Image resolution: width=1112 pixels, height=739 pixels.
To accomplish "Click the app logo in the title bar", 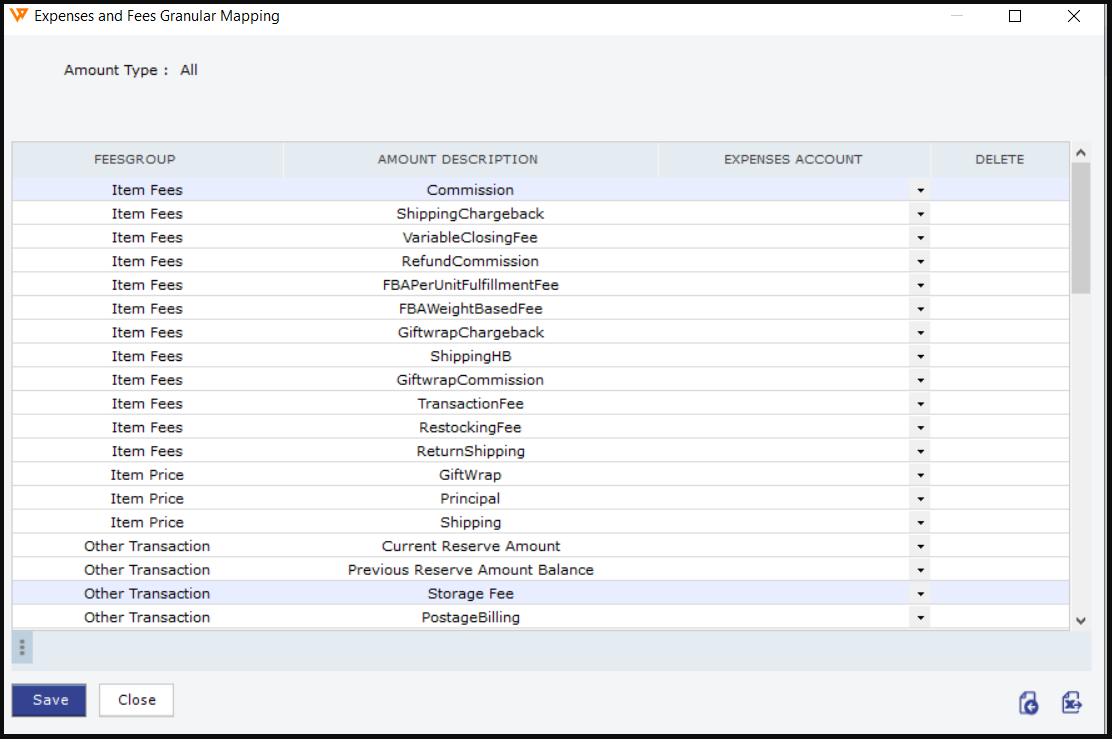I will coord(18,16).
